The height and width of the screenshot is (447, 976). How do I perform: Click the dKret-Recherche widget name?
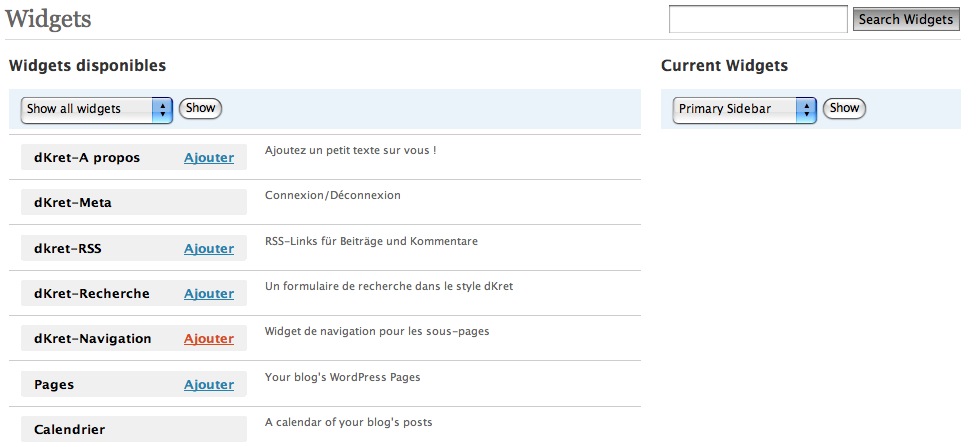click(92, 294)
